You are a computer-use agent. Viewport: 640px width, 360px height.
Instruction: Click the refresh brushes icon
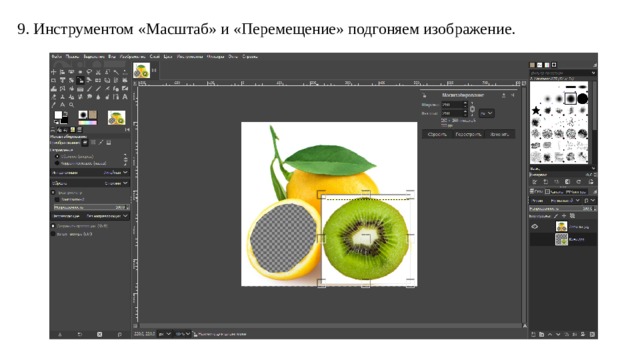[578, 182]
